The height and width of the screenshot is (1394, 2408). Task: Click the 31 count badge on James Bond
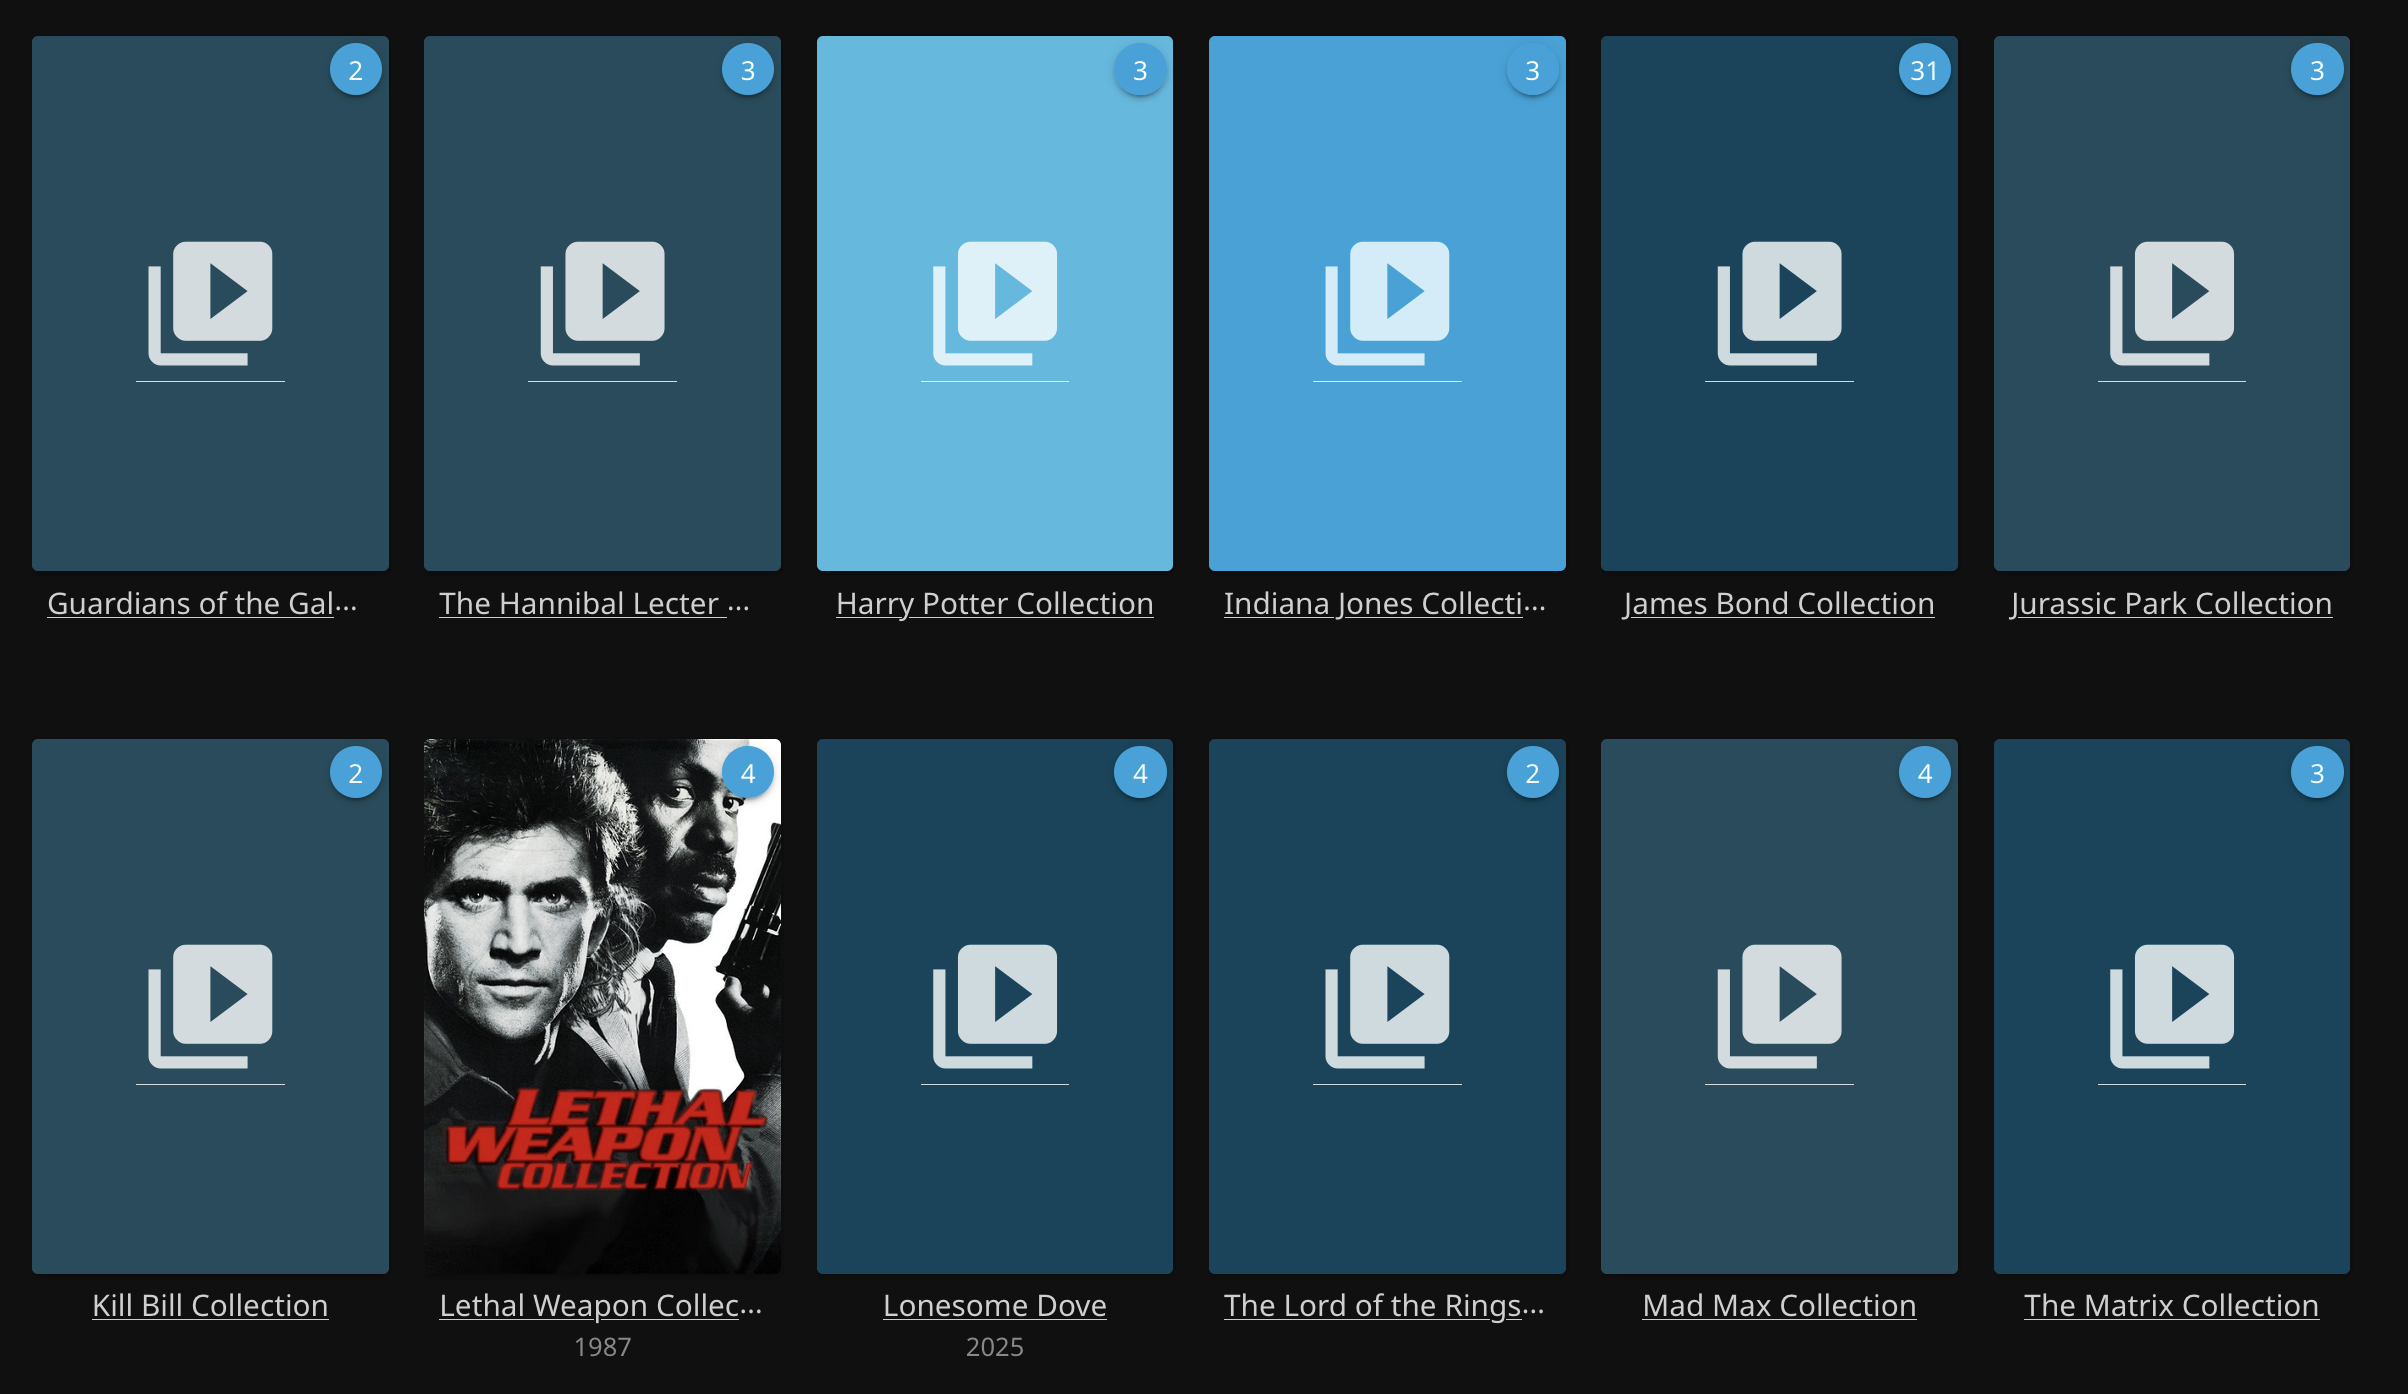coord(1924,70)
